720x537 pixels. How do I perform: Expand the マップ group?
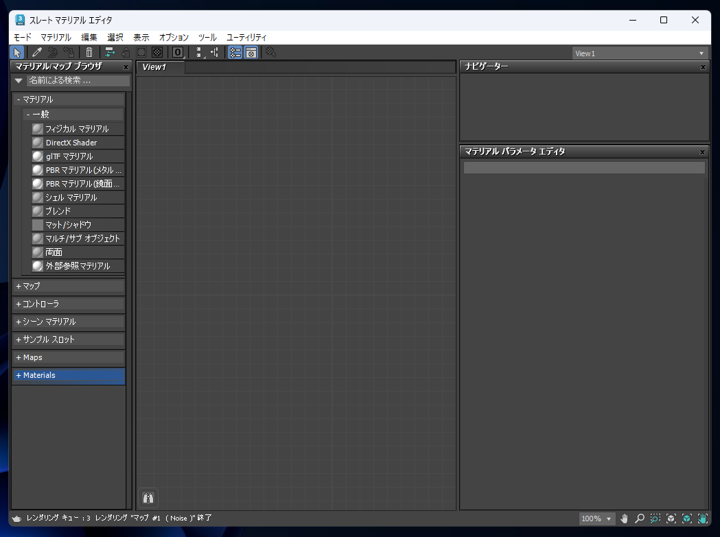[x=68, y=286]
